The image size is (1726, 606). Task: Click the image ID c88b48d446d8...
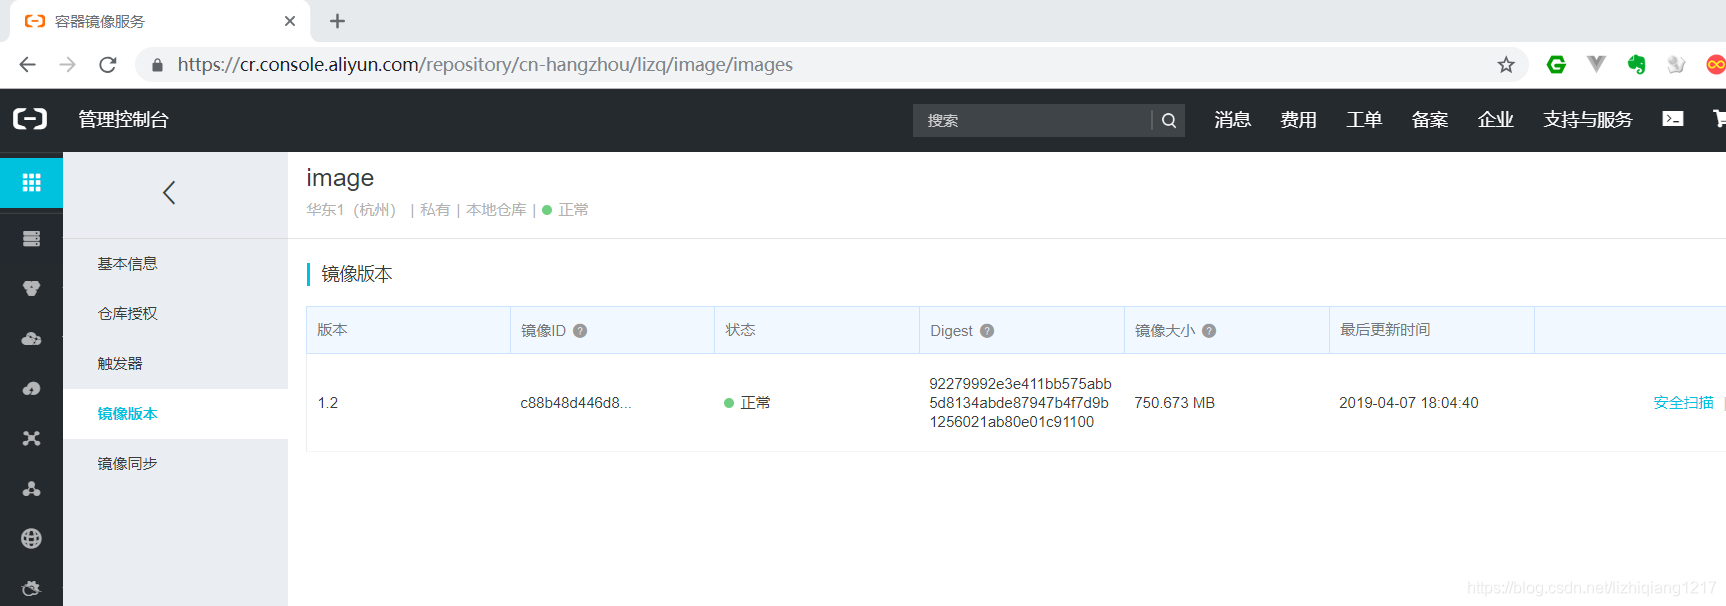coord(576,403)
